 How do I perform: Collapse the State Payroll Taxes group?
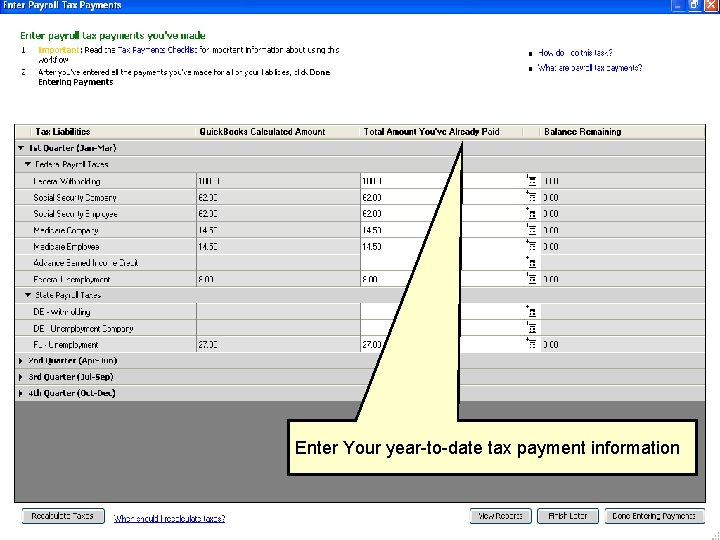[28, 295]
